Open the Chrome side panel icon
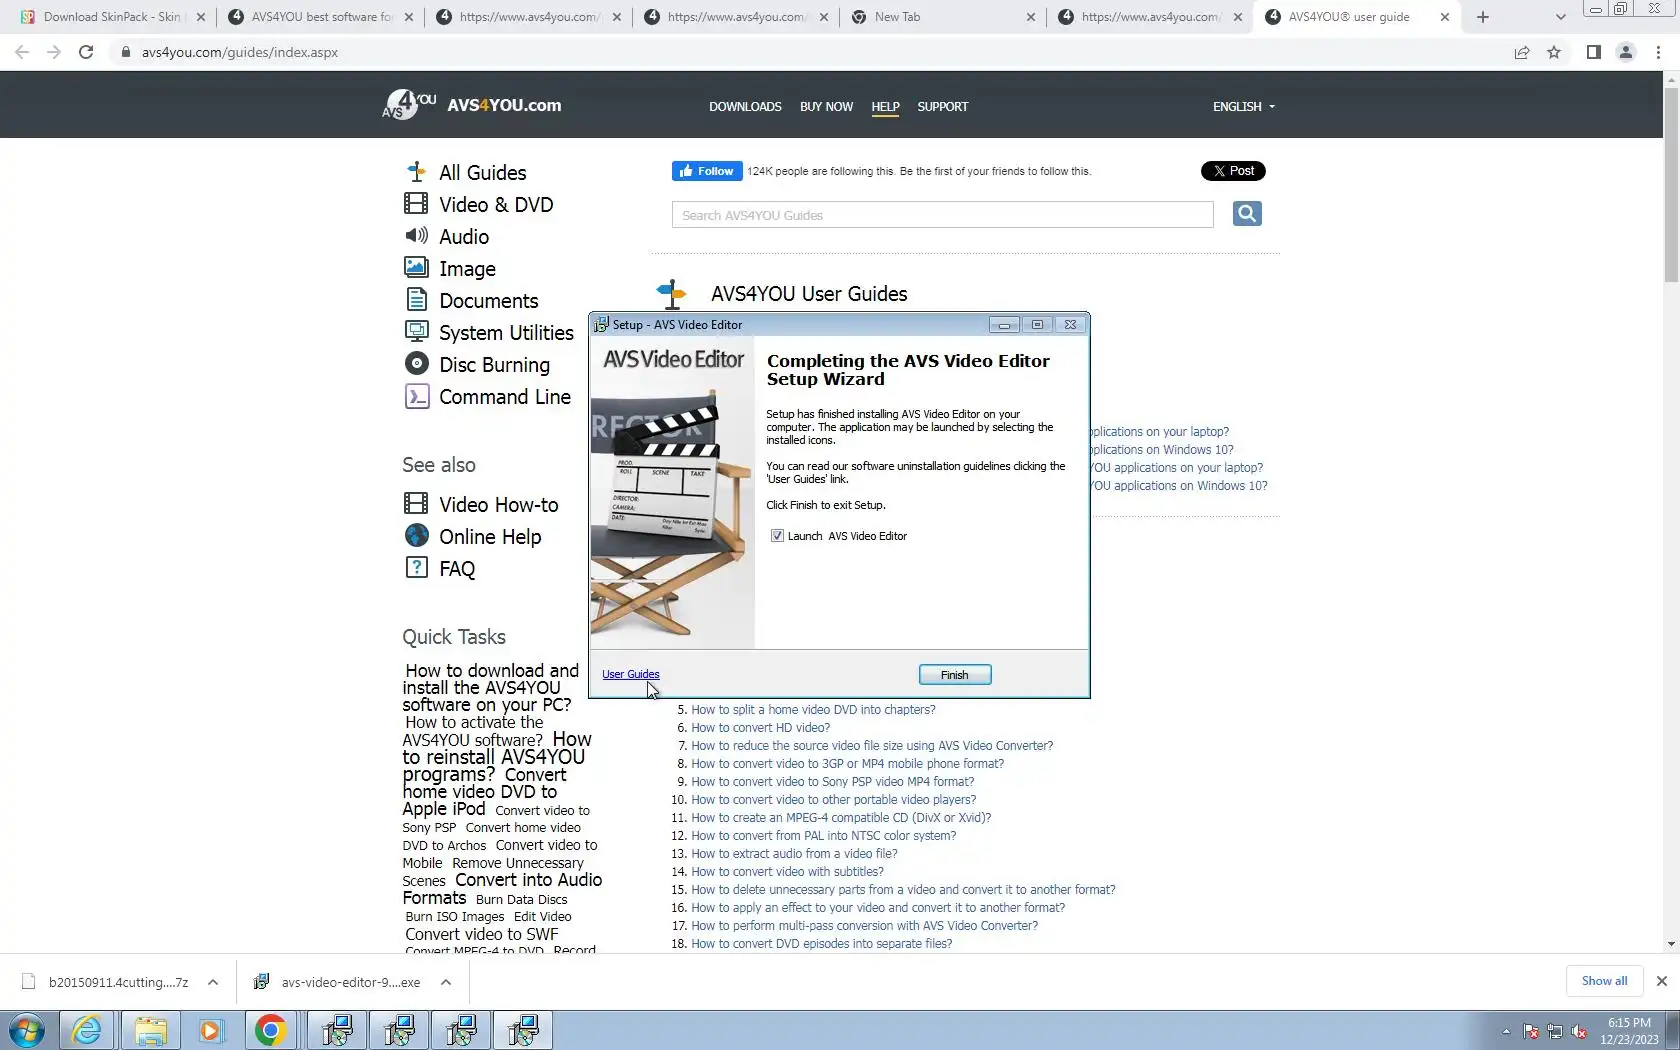The width and height of the screenshot is (1680, 1050). [x=1594, y=52]
